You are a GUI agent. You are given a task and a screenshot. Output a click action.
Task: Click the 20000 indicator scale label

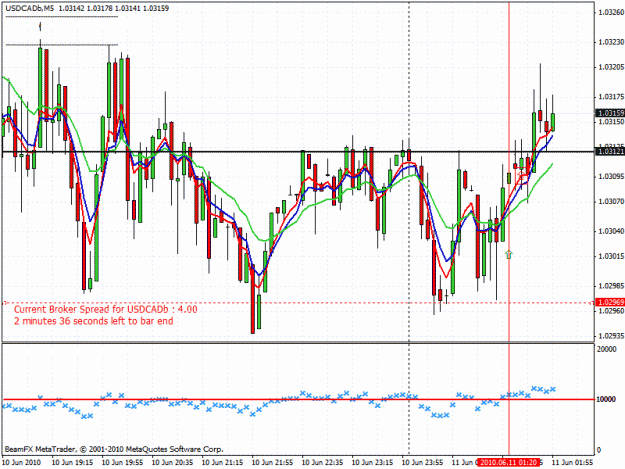click(607, 349)
